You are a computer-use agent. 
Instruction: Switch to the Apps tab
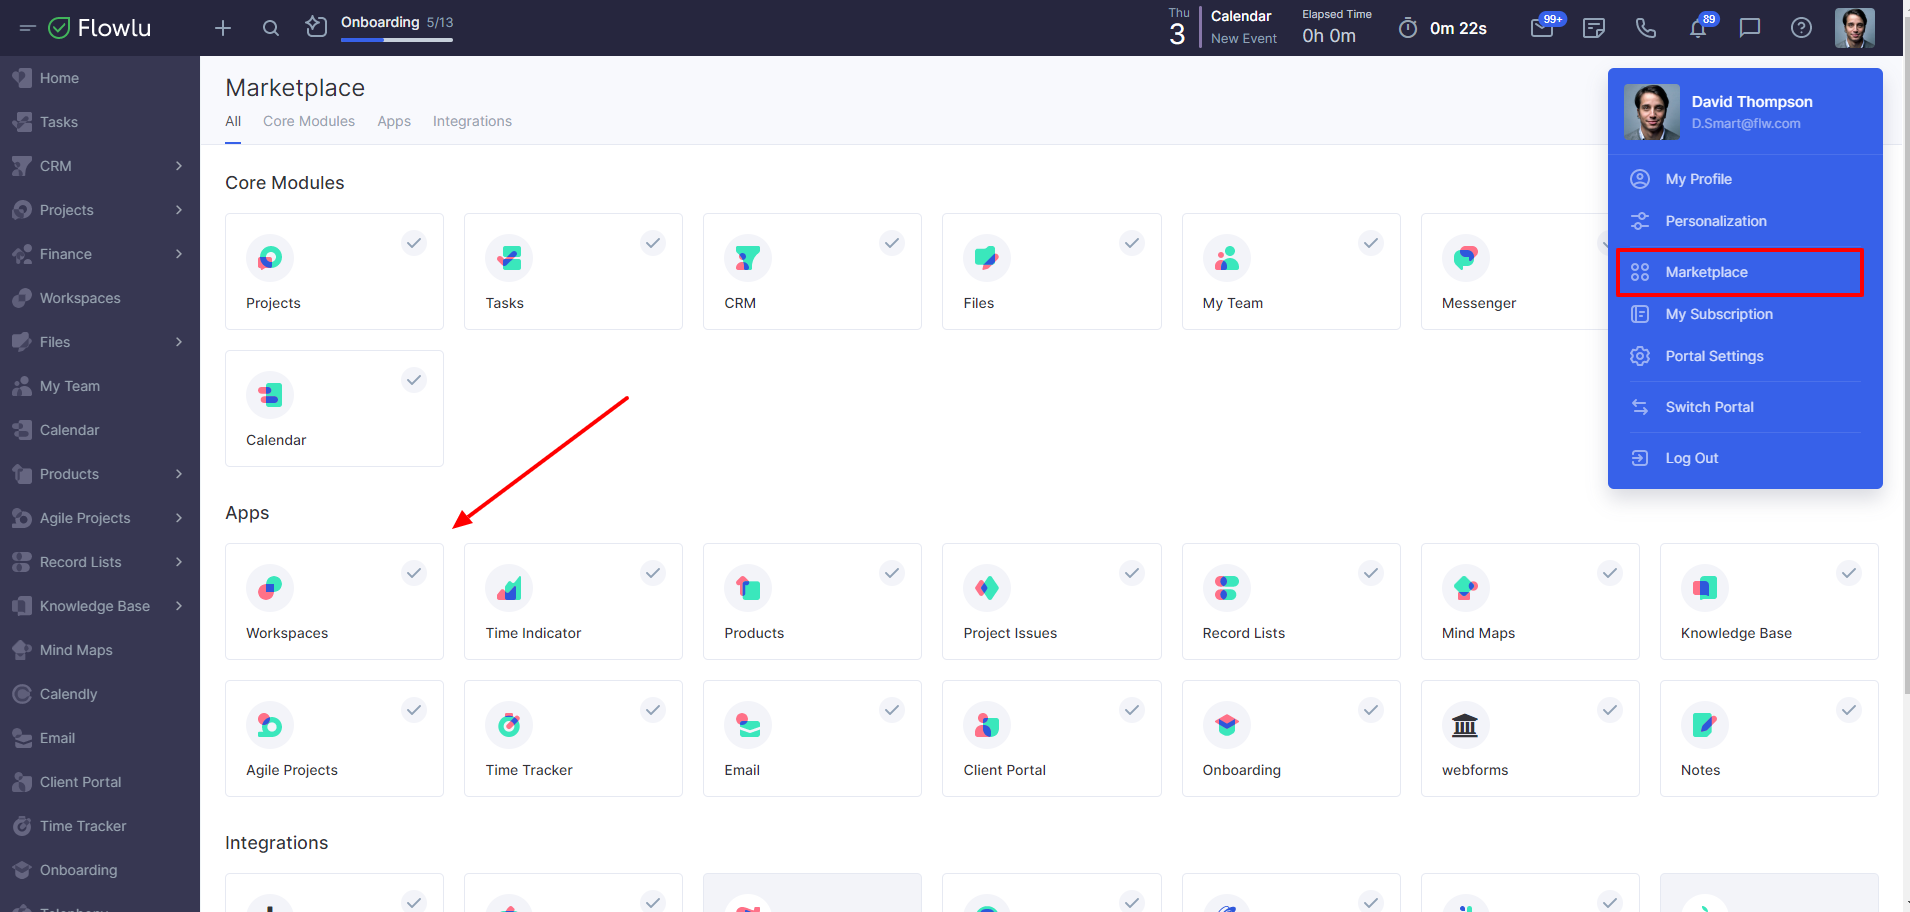point(394,121)
